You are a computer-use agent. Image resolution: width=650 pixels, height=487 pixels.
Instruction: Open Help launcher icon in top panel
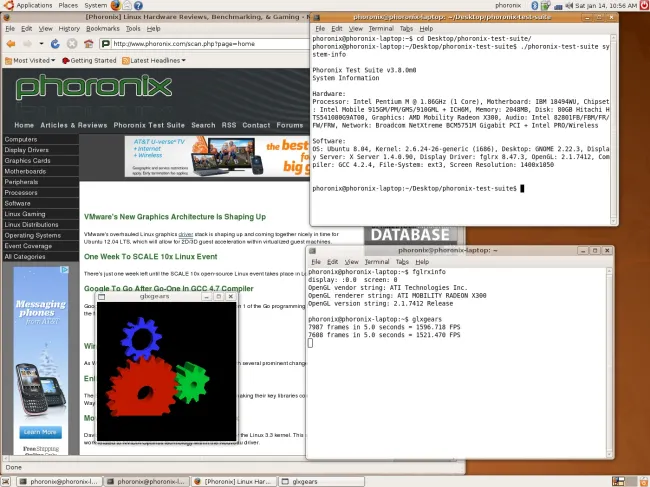pyautogui.click(x=138, y=5)
